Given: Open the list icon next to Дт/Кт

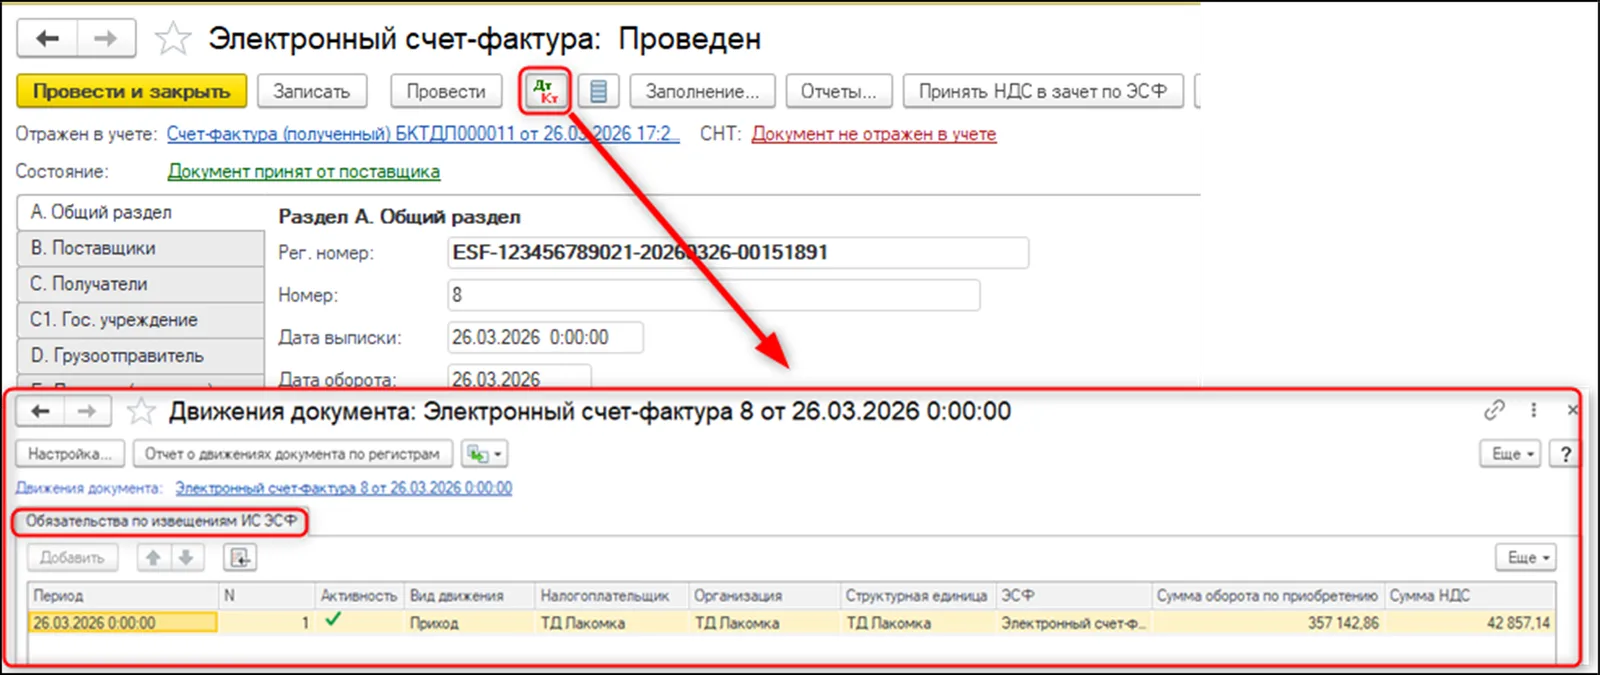Looking at the screenshot, I should pos(598,91).
